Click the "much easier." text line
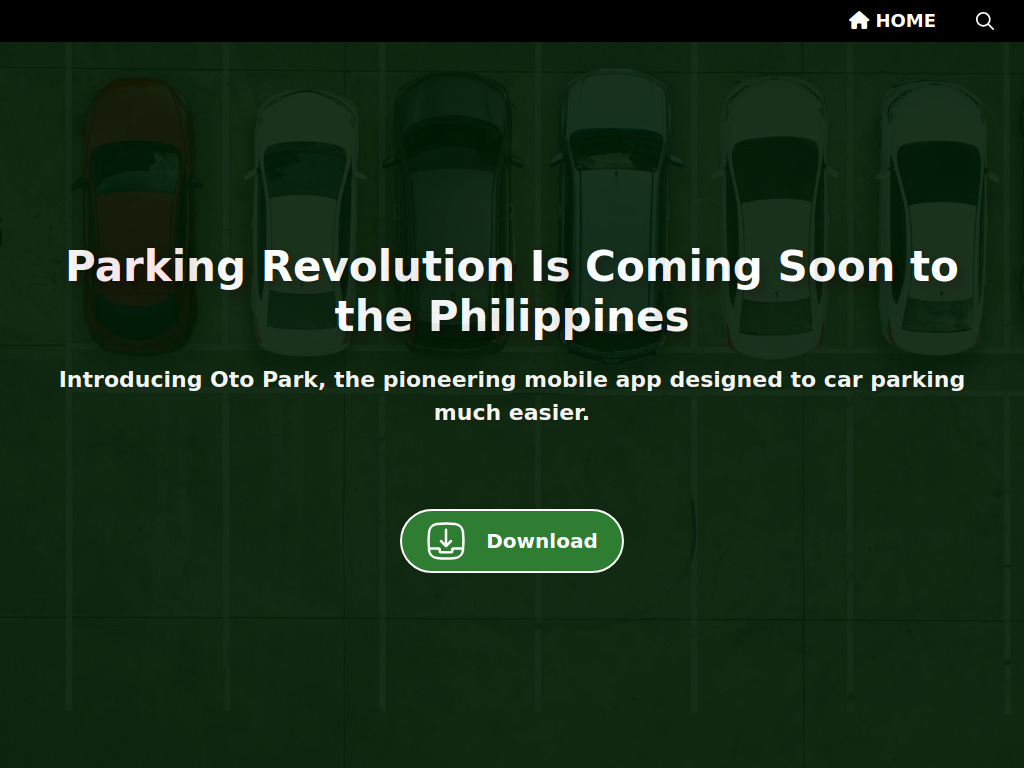1024x768 pixels. (x=511, y=412)
